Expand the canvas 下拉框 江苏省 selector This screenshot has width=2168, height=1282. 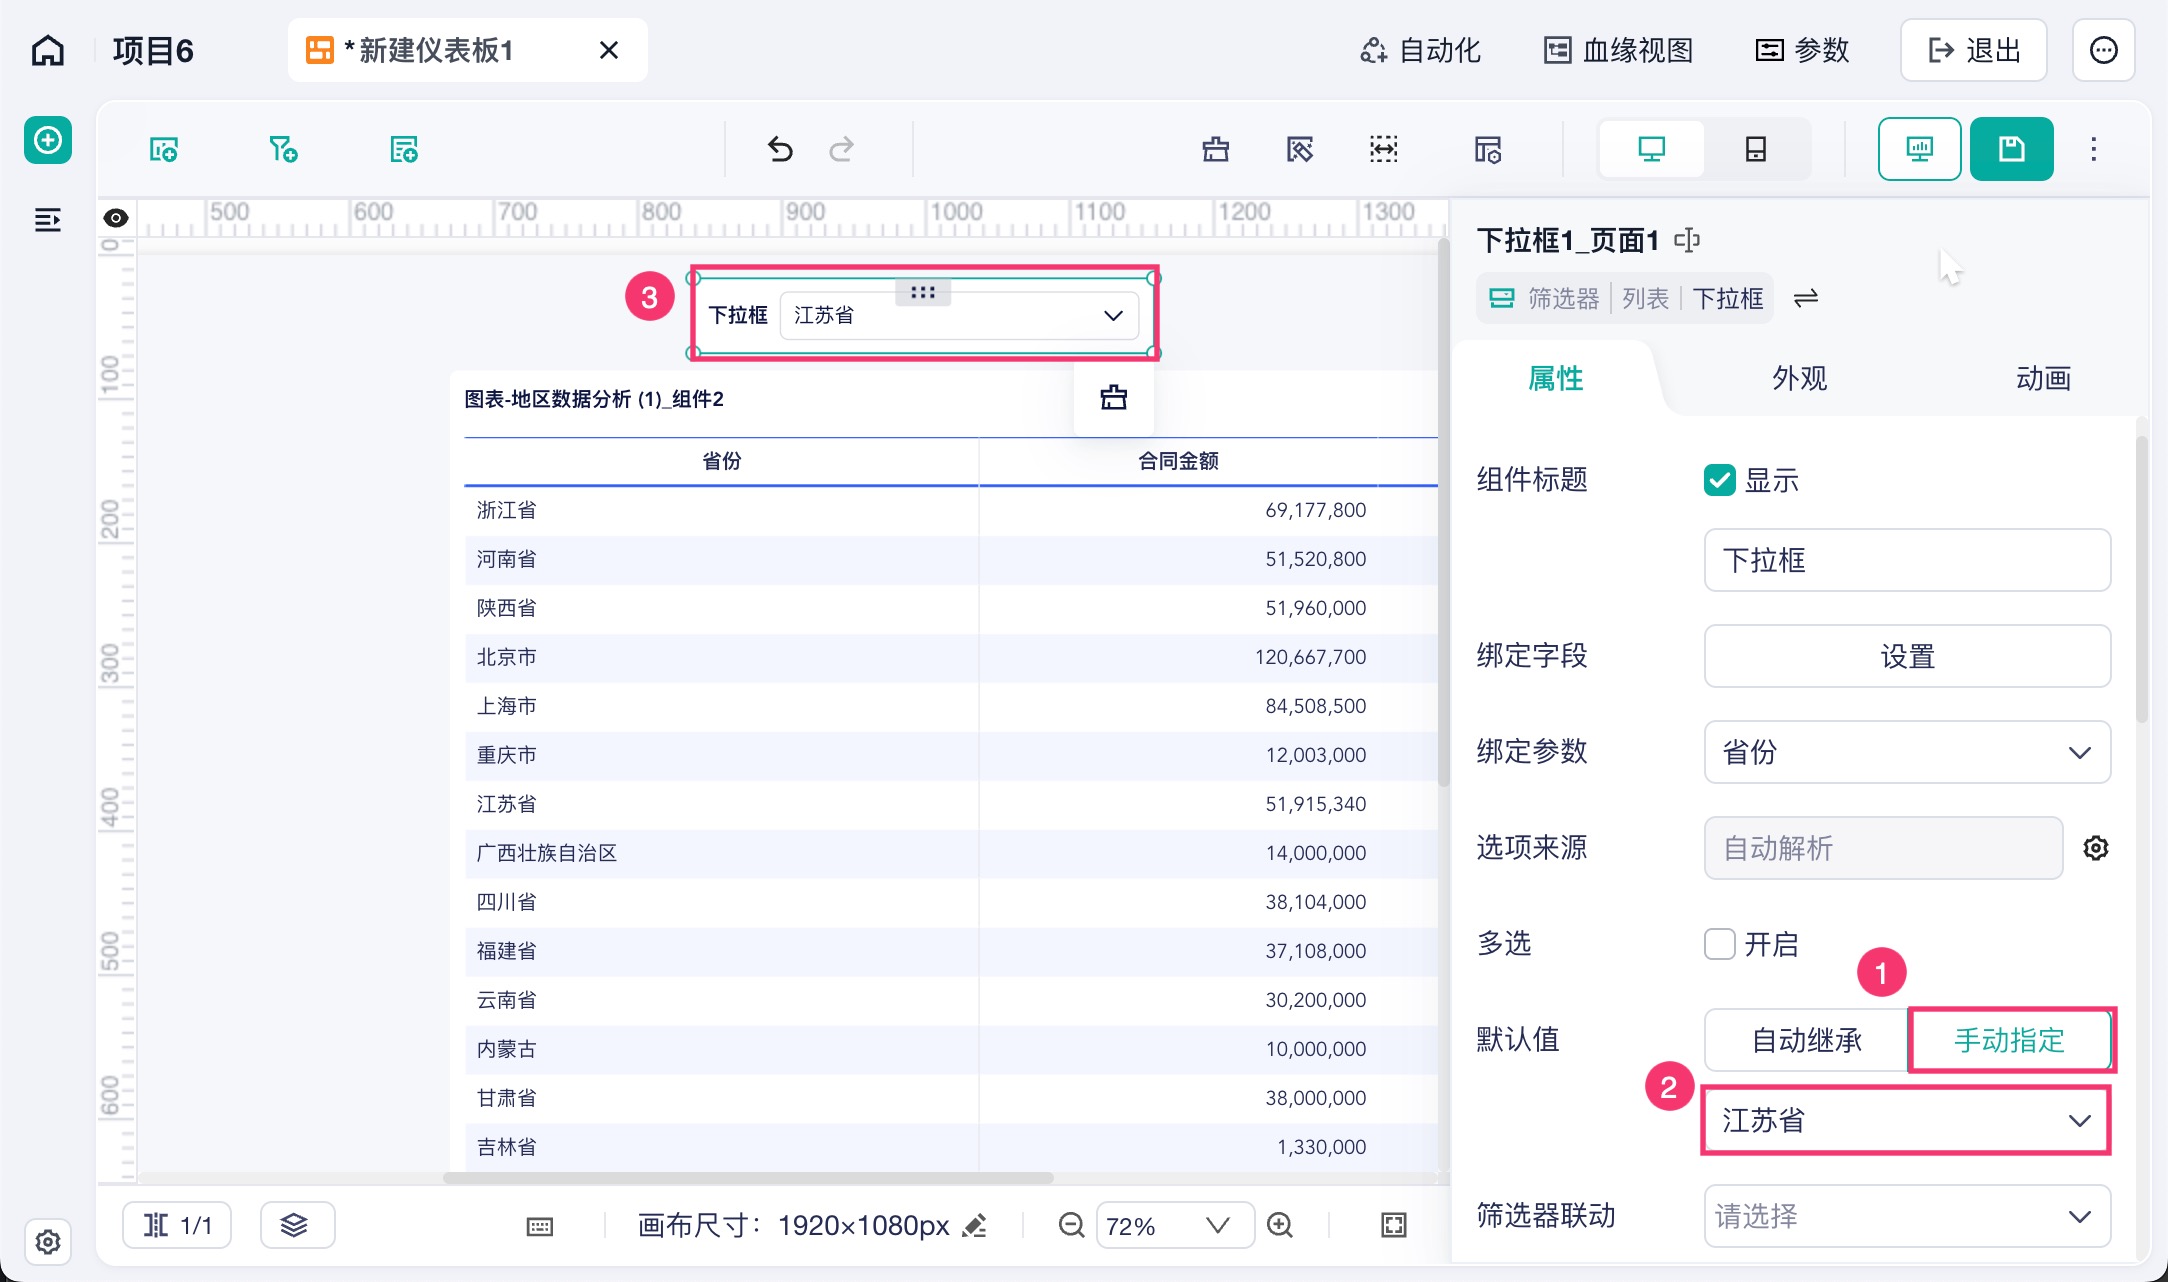click(x=959, y=315)
